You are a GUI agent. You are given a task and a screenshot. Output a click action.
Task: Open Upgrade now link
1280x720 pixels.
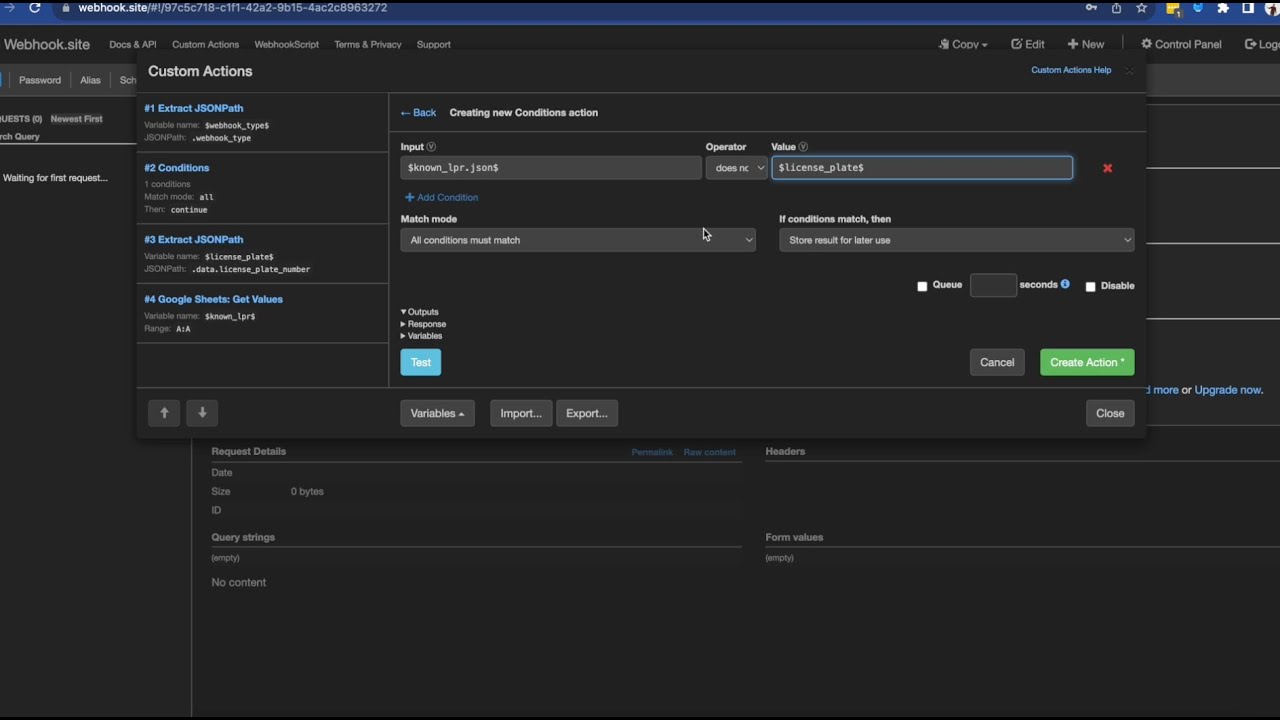click(x=1229, y=390)
